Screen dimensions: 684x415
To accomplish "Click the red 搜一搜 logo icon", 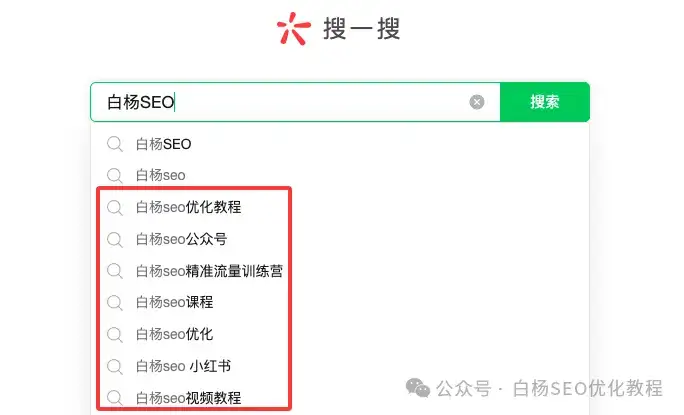I will [x=294, y=28].
